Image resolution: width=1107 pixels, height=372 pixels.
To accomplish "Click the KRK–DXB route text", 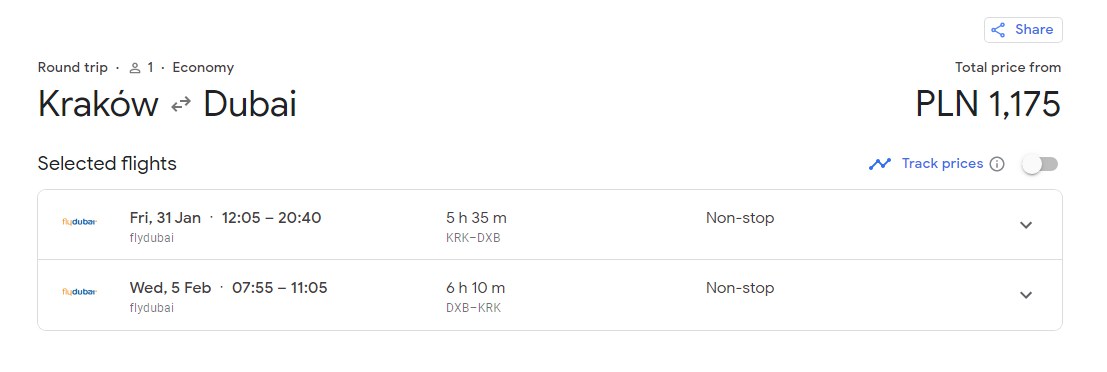I will click(x=473, y=238).
